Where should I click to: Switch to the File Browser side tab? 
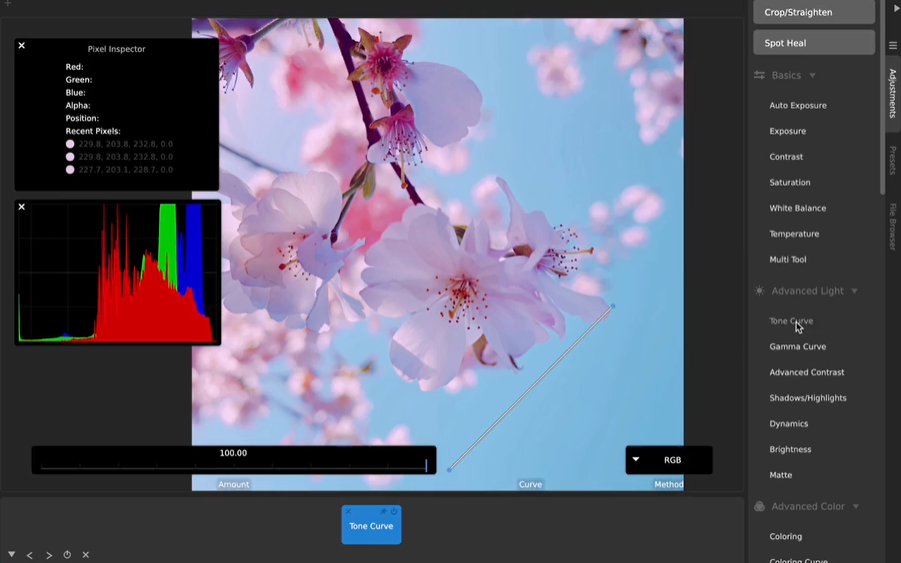pyautogui.click(x=892, y=226)
